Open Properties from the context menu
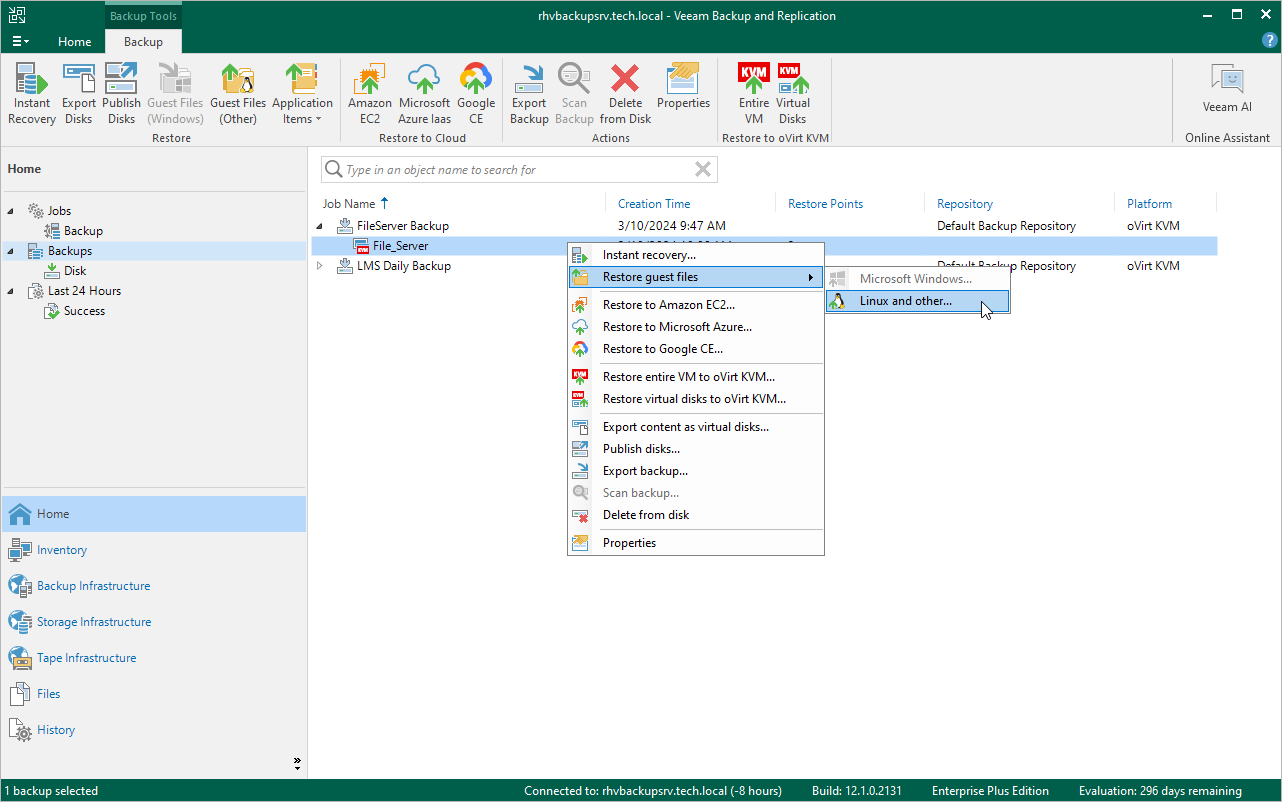Screen dimensions: 1282x802 point(696,543)
